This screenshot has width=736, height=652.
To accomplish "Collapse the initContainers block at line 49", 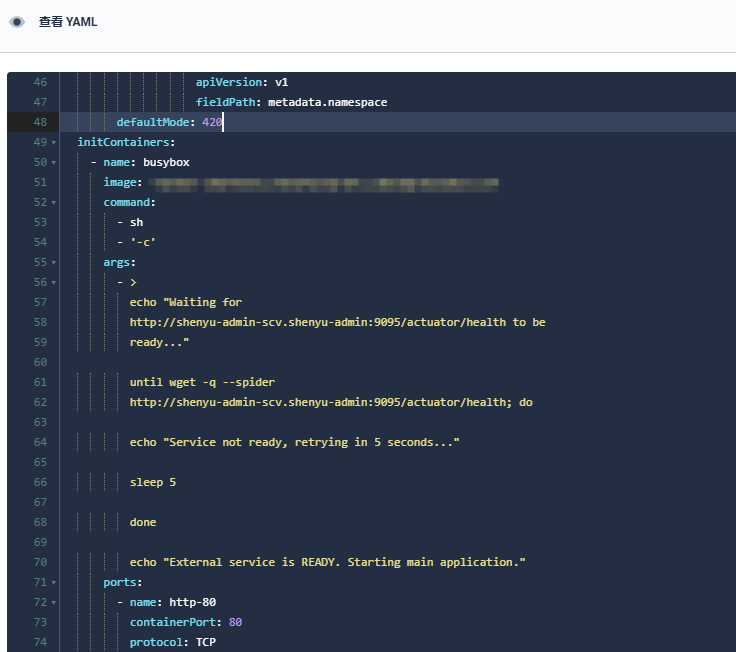I will click(53, 143).
